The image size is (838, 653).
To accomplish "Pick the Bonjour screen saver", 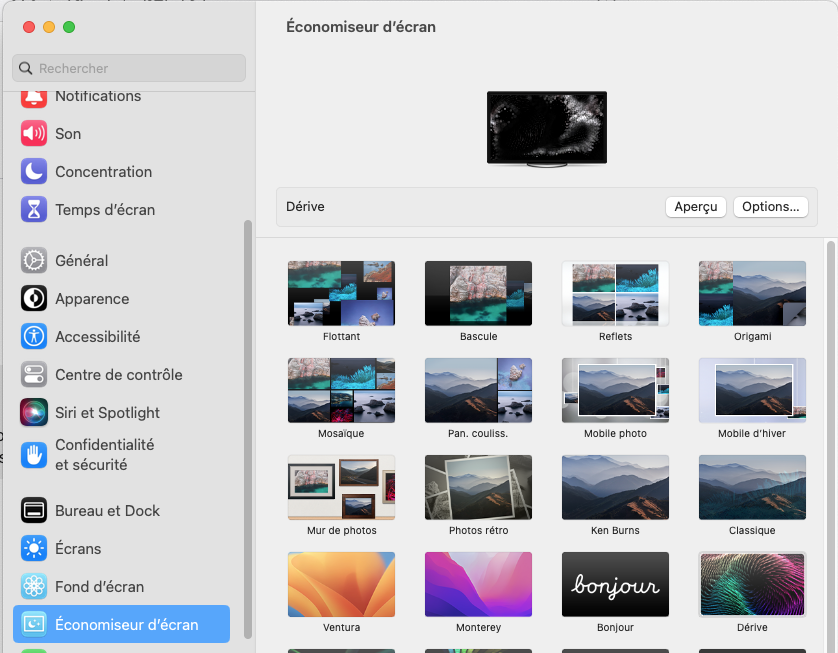I will pos(615,585).
